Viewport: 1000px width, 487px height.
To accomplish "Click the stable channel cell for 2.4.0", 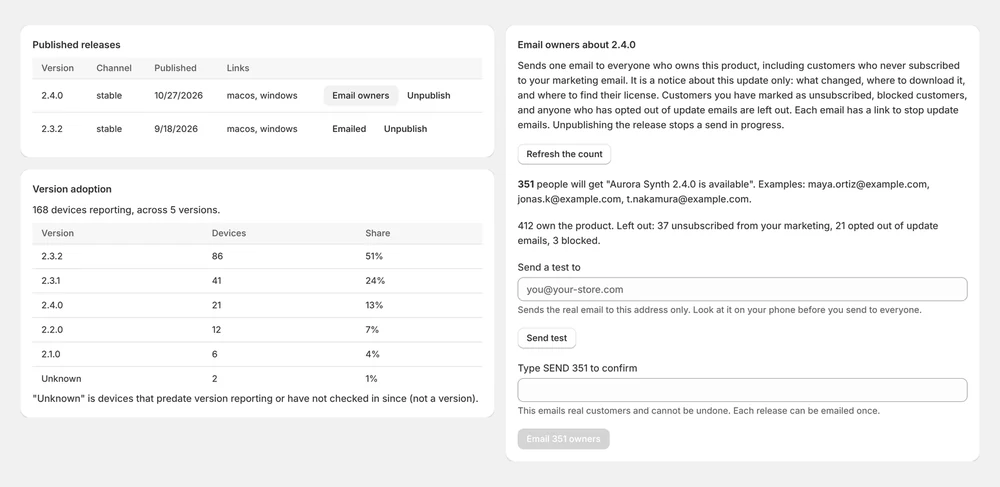I will point(108,96).
